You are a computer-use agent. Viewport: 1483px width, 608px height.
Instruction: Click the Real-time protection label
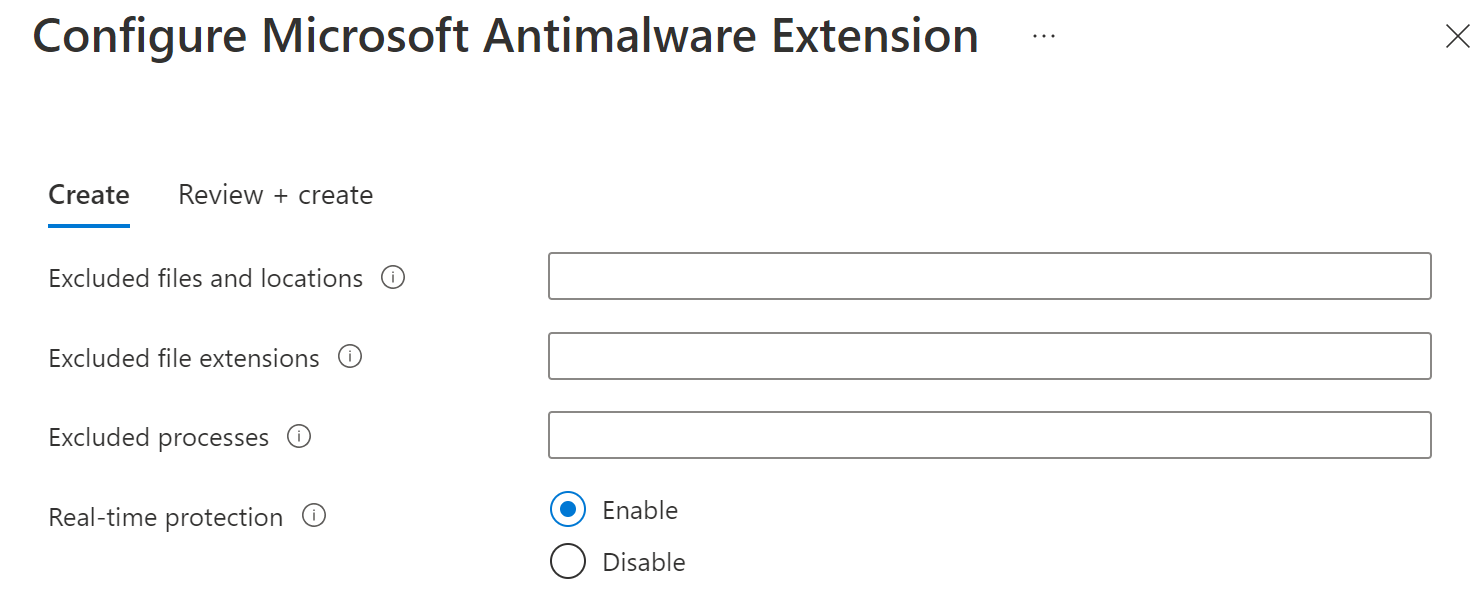pos(166,517)
